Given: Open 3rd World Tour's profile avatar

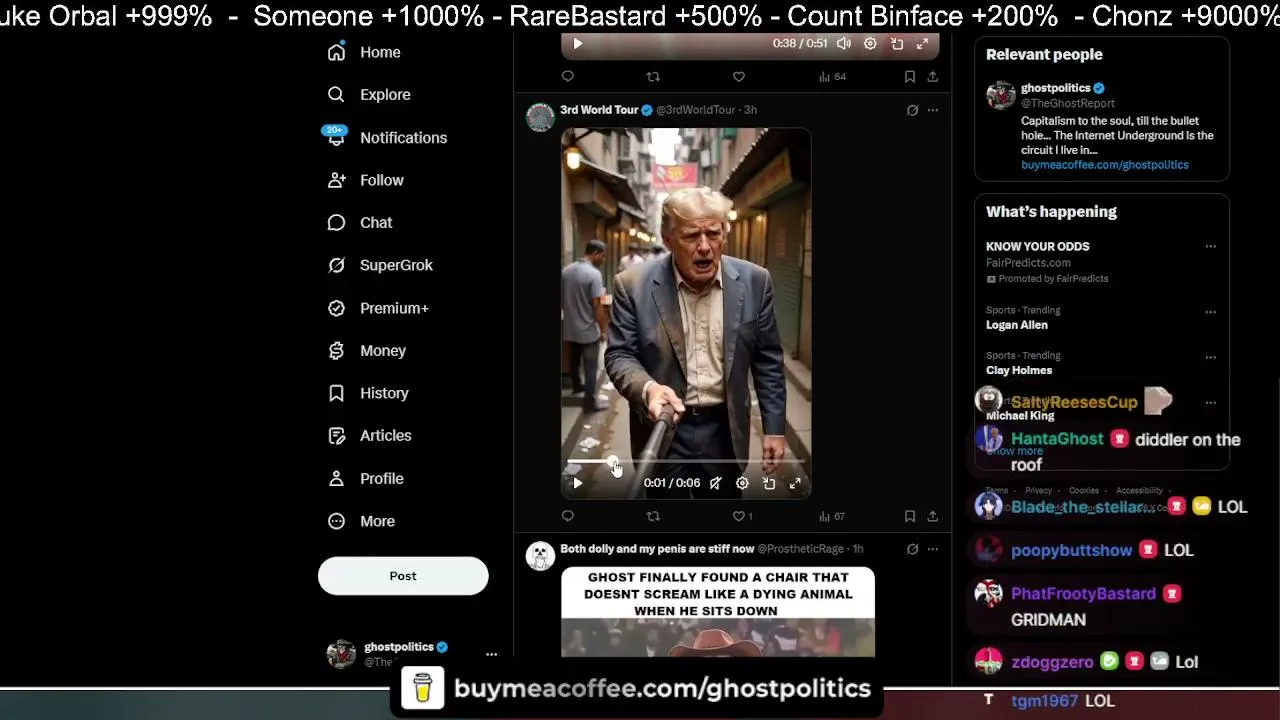Looking at the screenshot, I should [x=540, y=117].
